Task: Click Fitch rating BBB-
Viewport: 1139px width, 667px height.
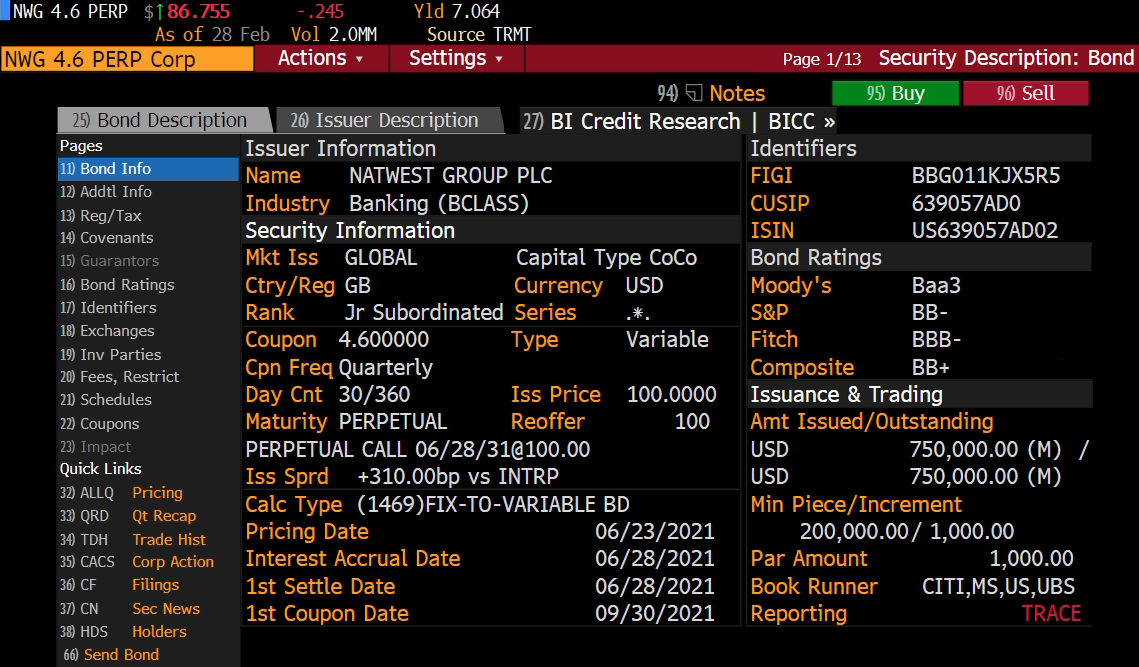Action: tap(936, 340)
